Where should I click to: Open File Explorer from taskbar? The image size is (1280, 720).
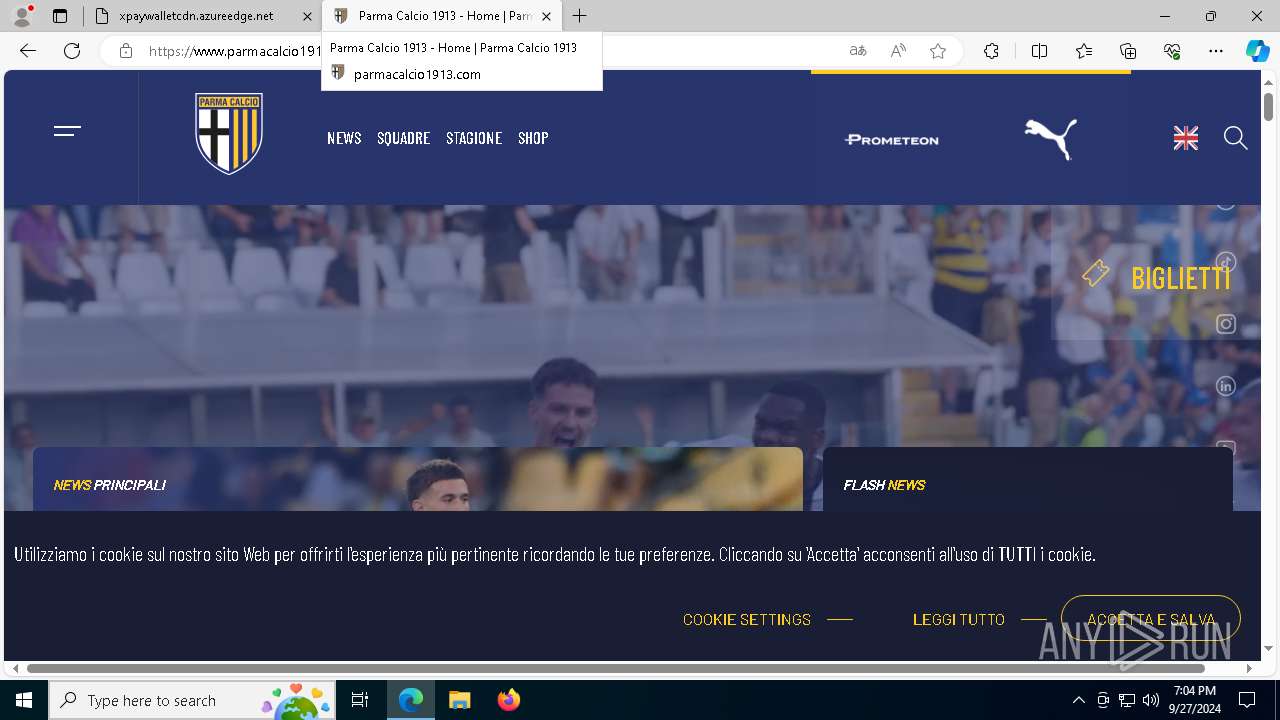coord(459,700)
